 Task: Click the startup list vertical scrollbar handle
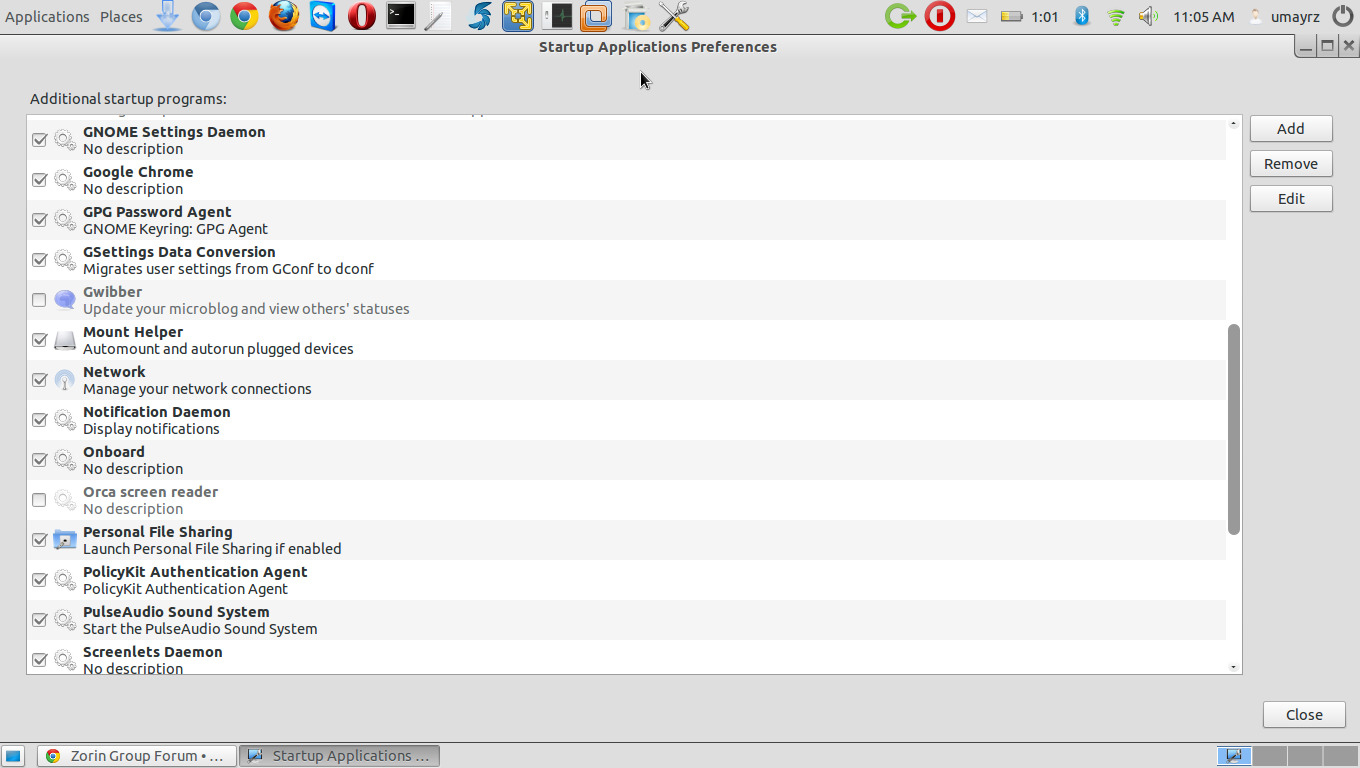[x=1233, y=429]
